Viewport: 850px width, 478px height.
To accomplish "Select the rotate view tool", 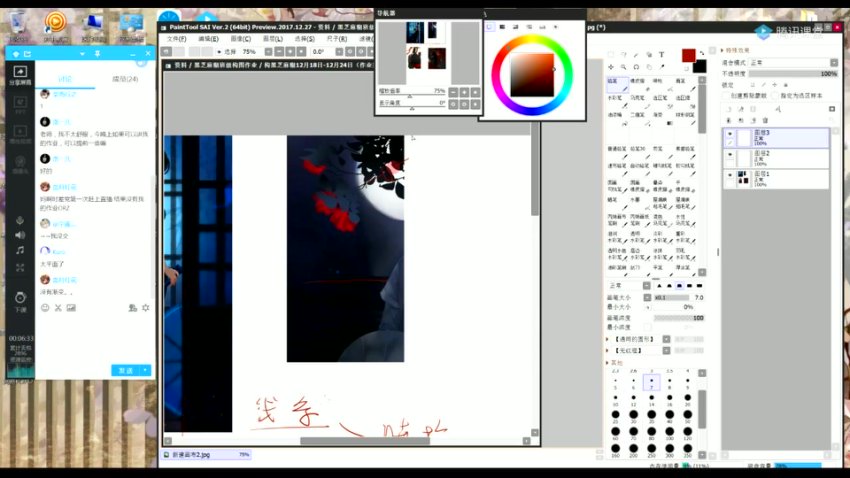I will pos(636,67).
